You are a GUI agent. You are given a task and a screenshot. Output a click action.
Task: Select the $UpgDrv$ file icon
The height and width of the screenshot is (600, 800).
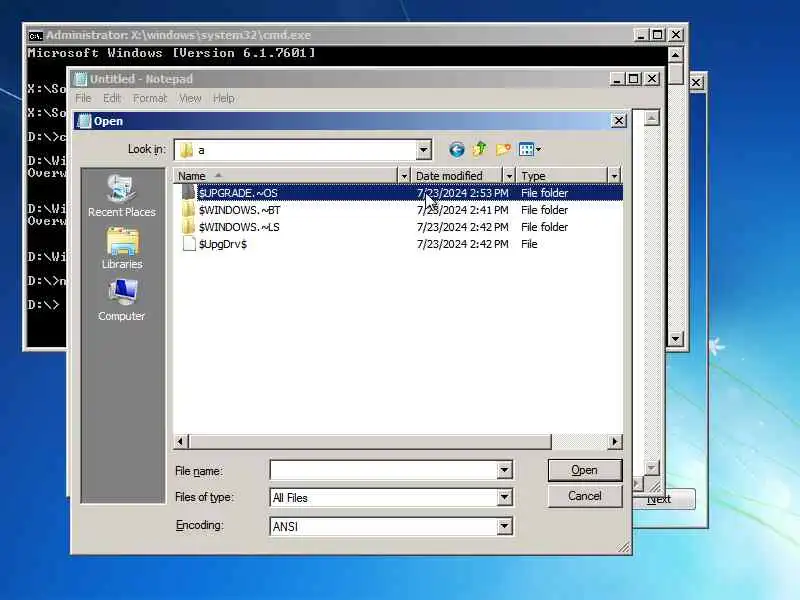tap(189, 243)
